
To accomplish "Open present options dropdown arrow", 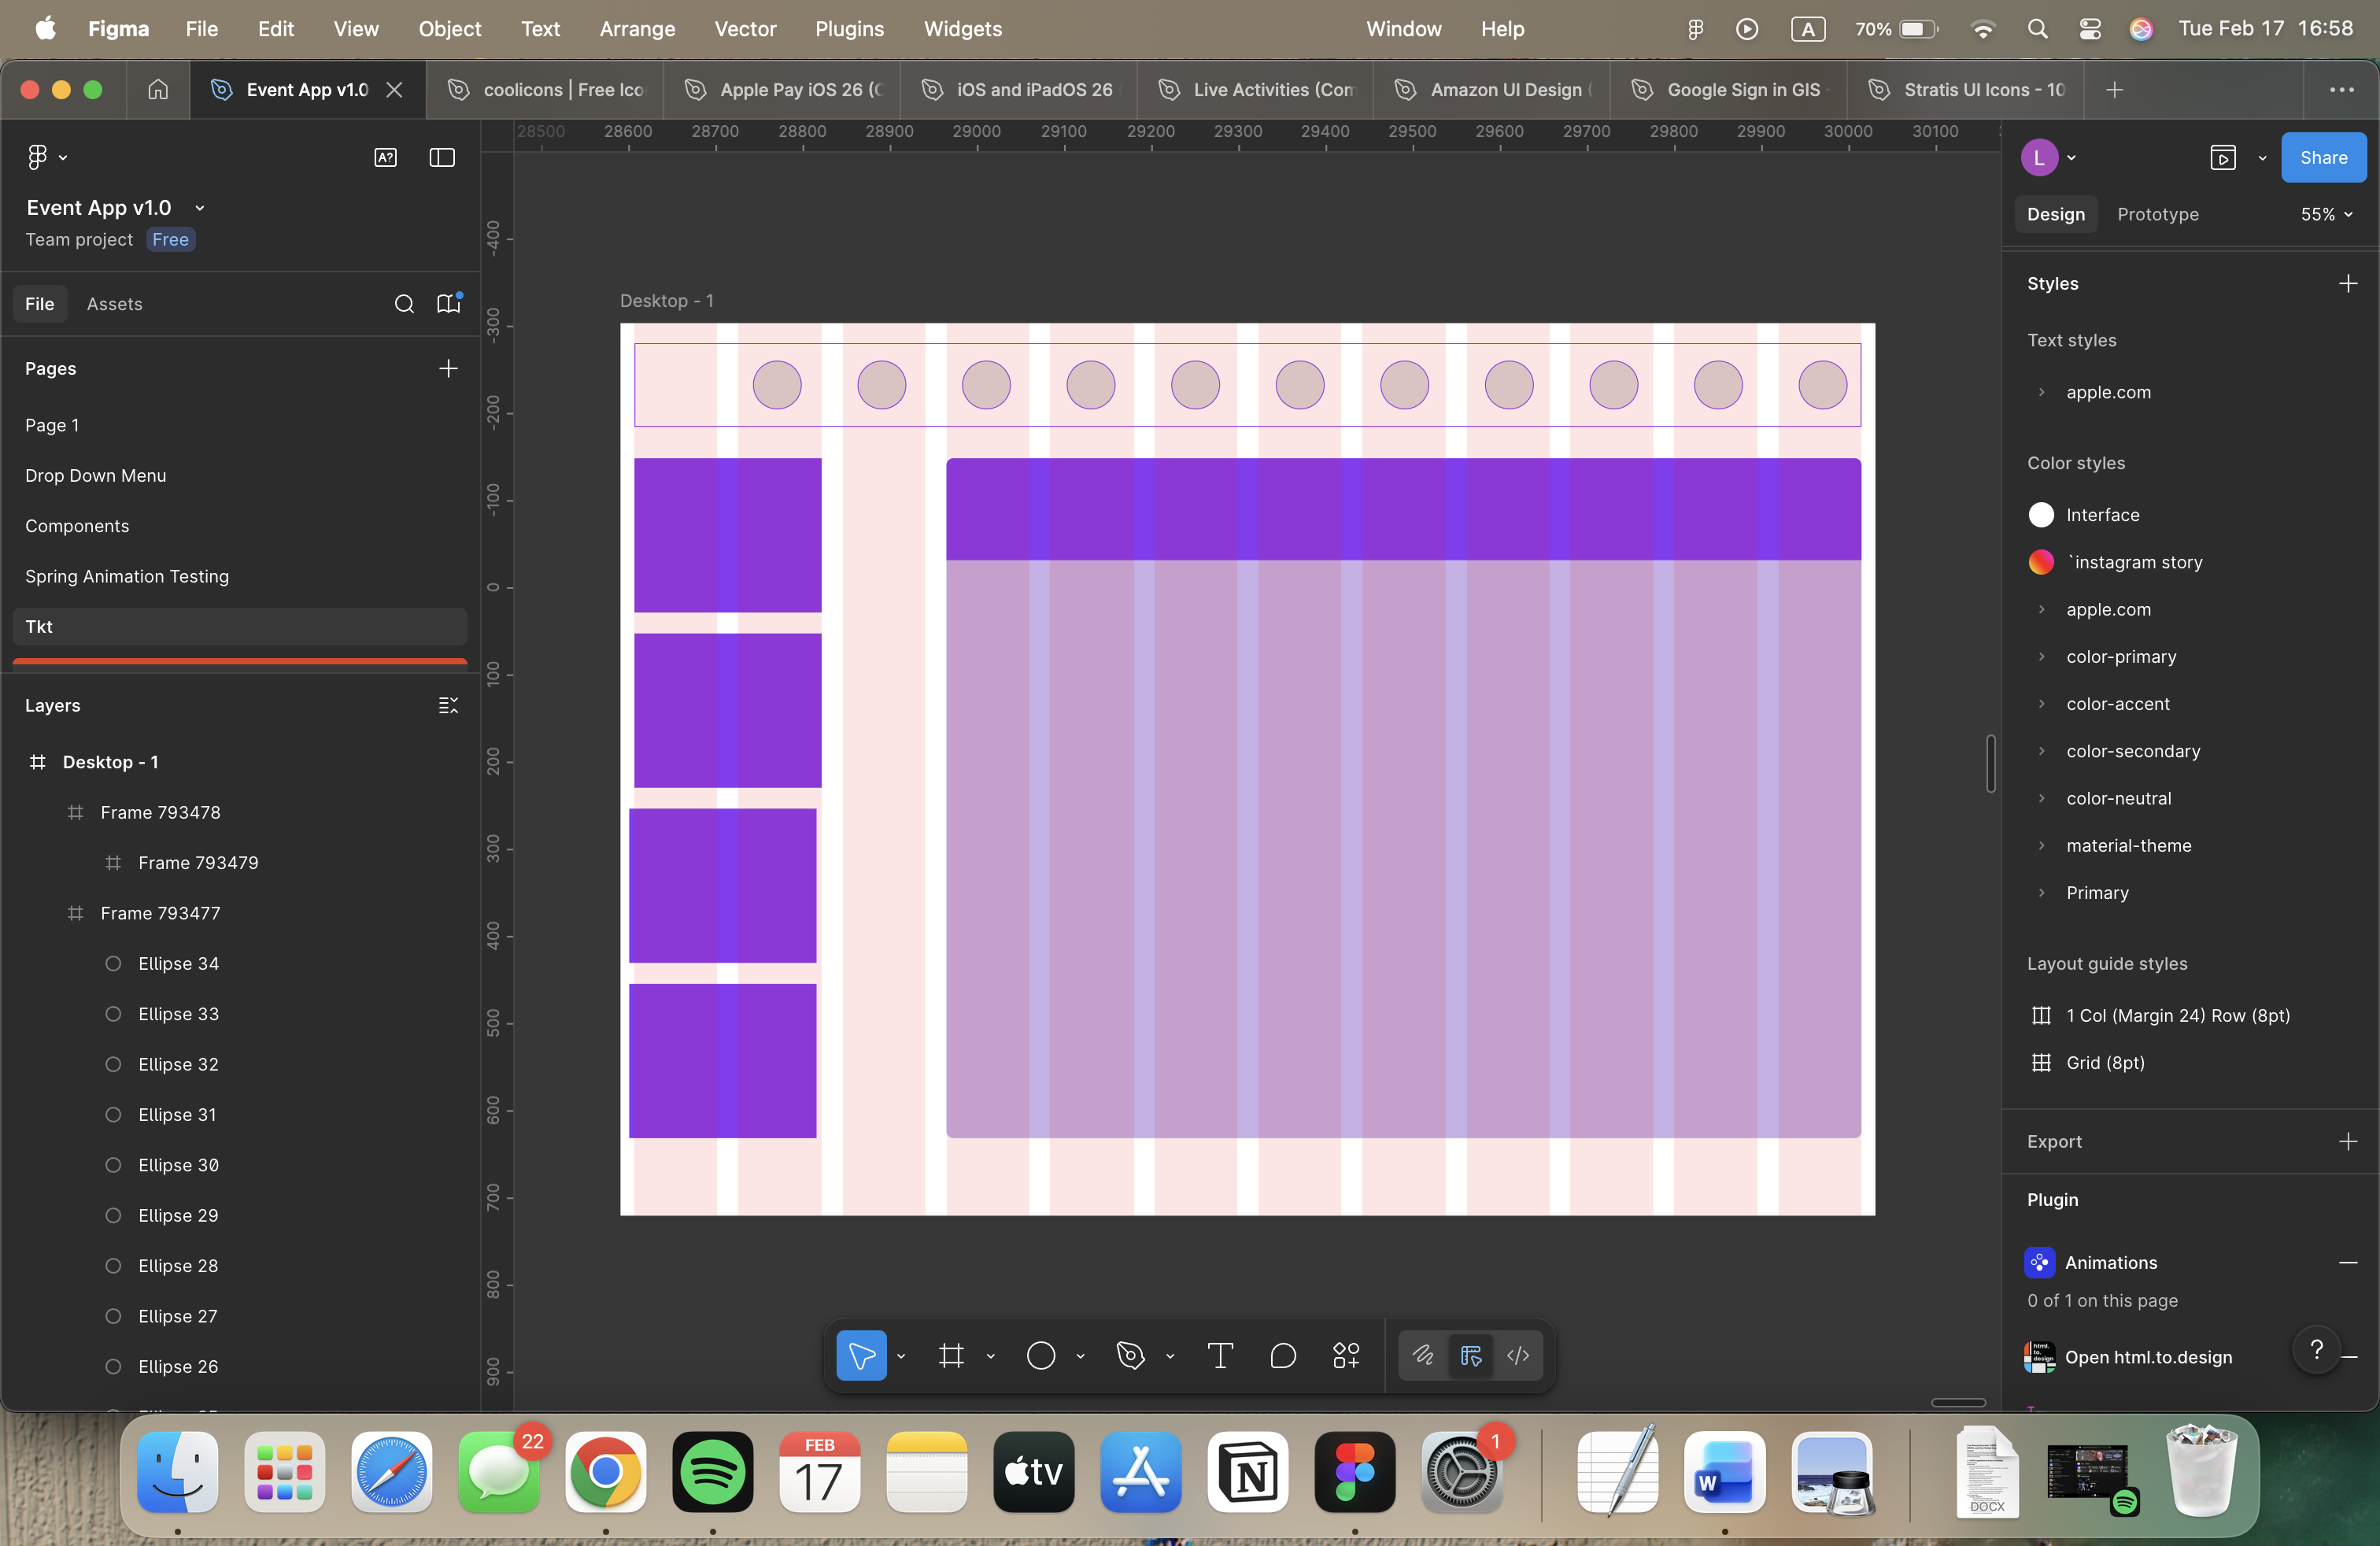I will point(2262,158).
